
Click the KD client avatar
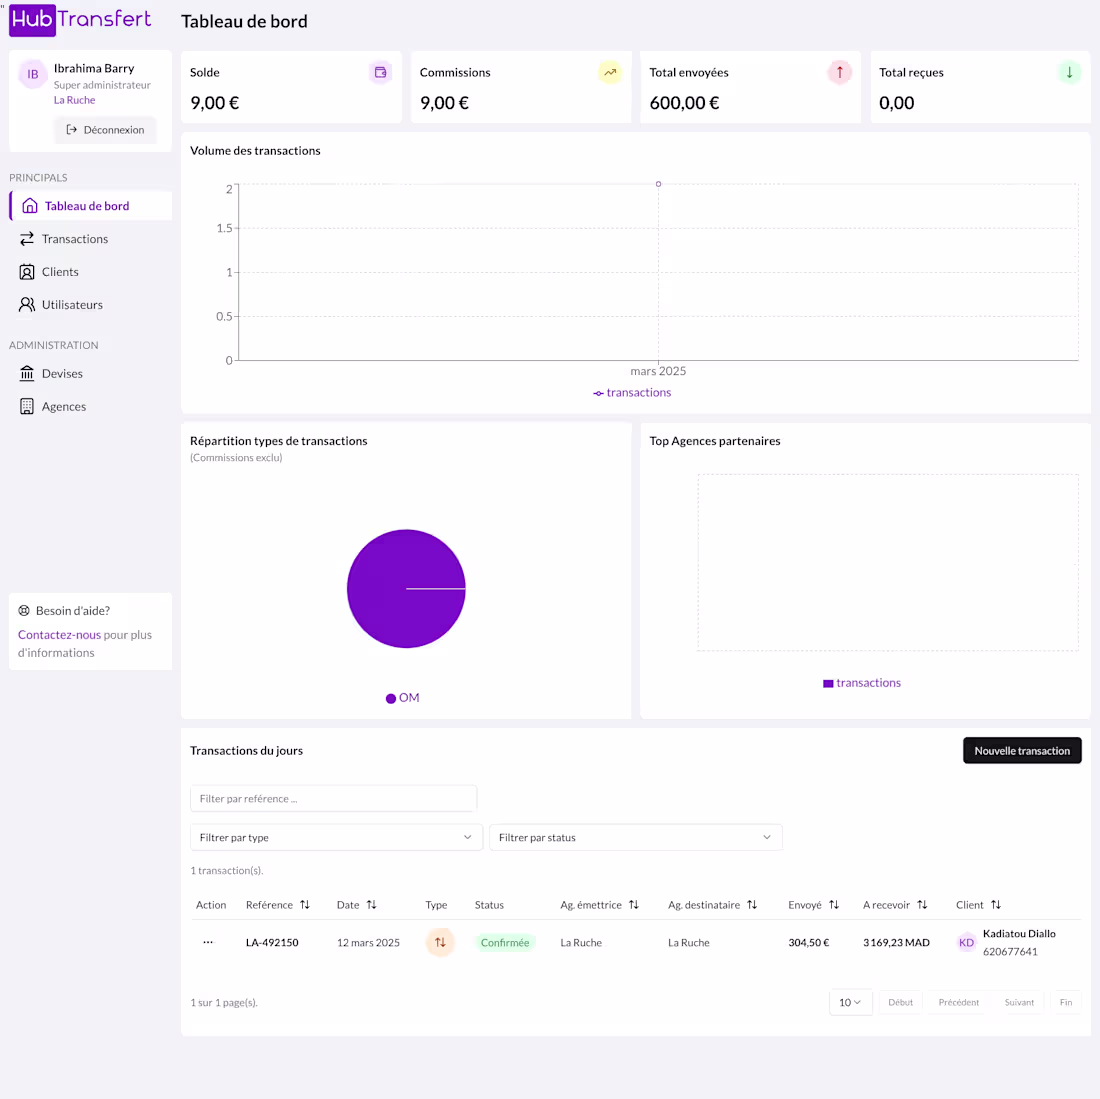(966, 943)
